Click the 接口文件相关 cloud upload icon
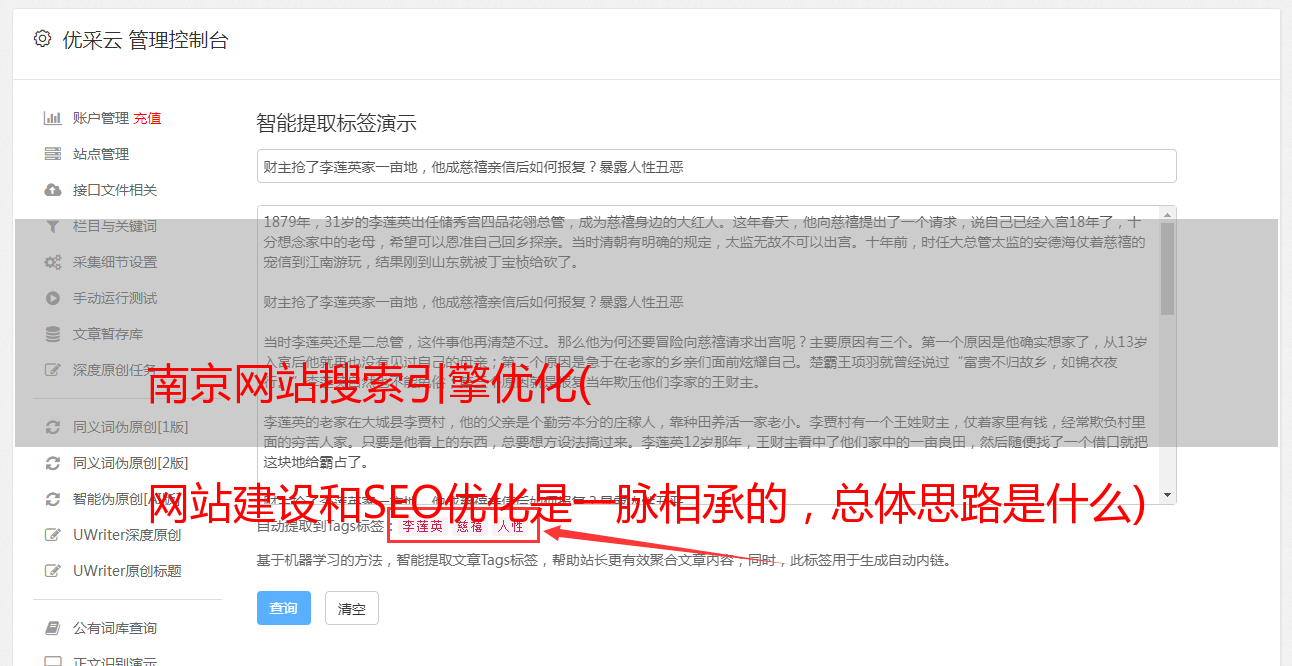The height and width of the screenshot is (666, 1292). point(53,190)
